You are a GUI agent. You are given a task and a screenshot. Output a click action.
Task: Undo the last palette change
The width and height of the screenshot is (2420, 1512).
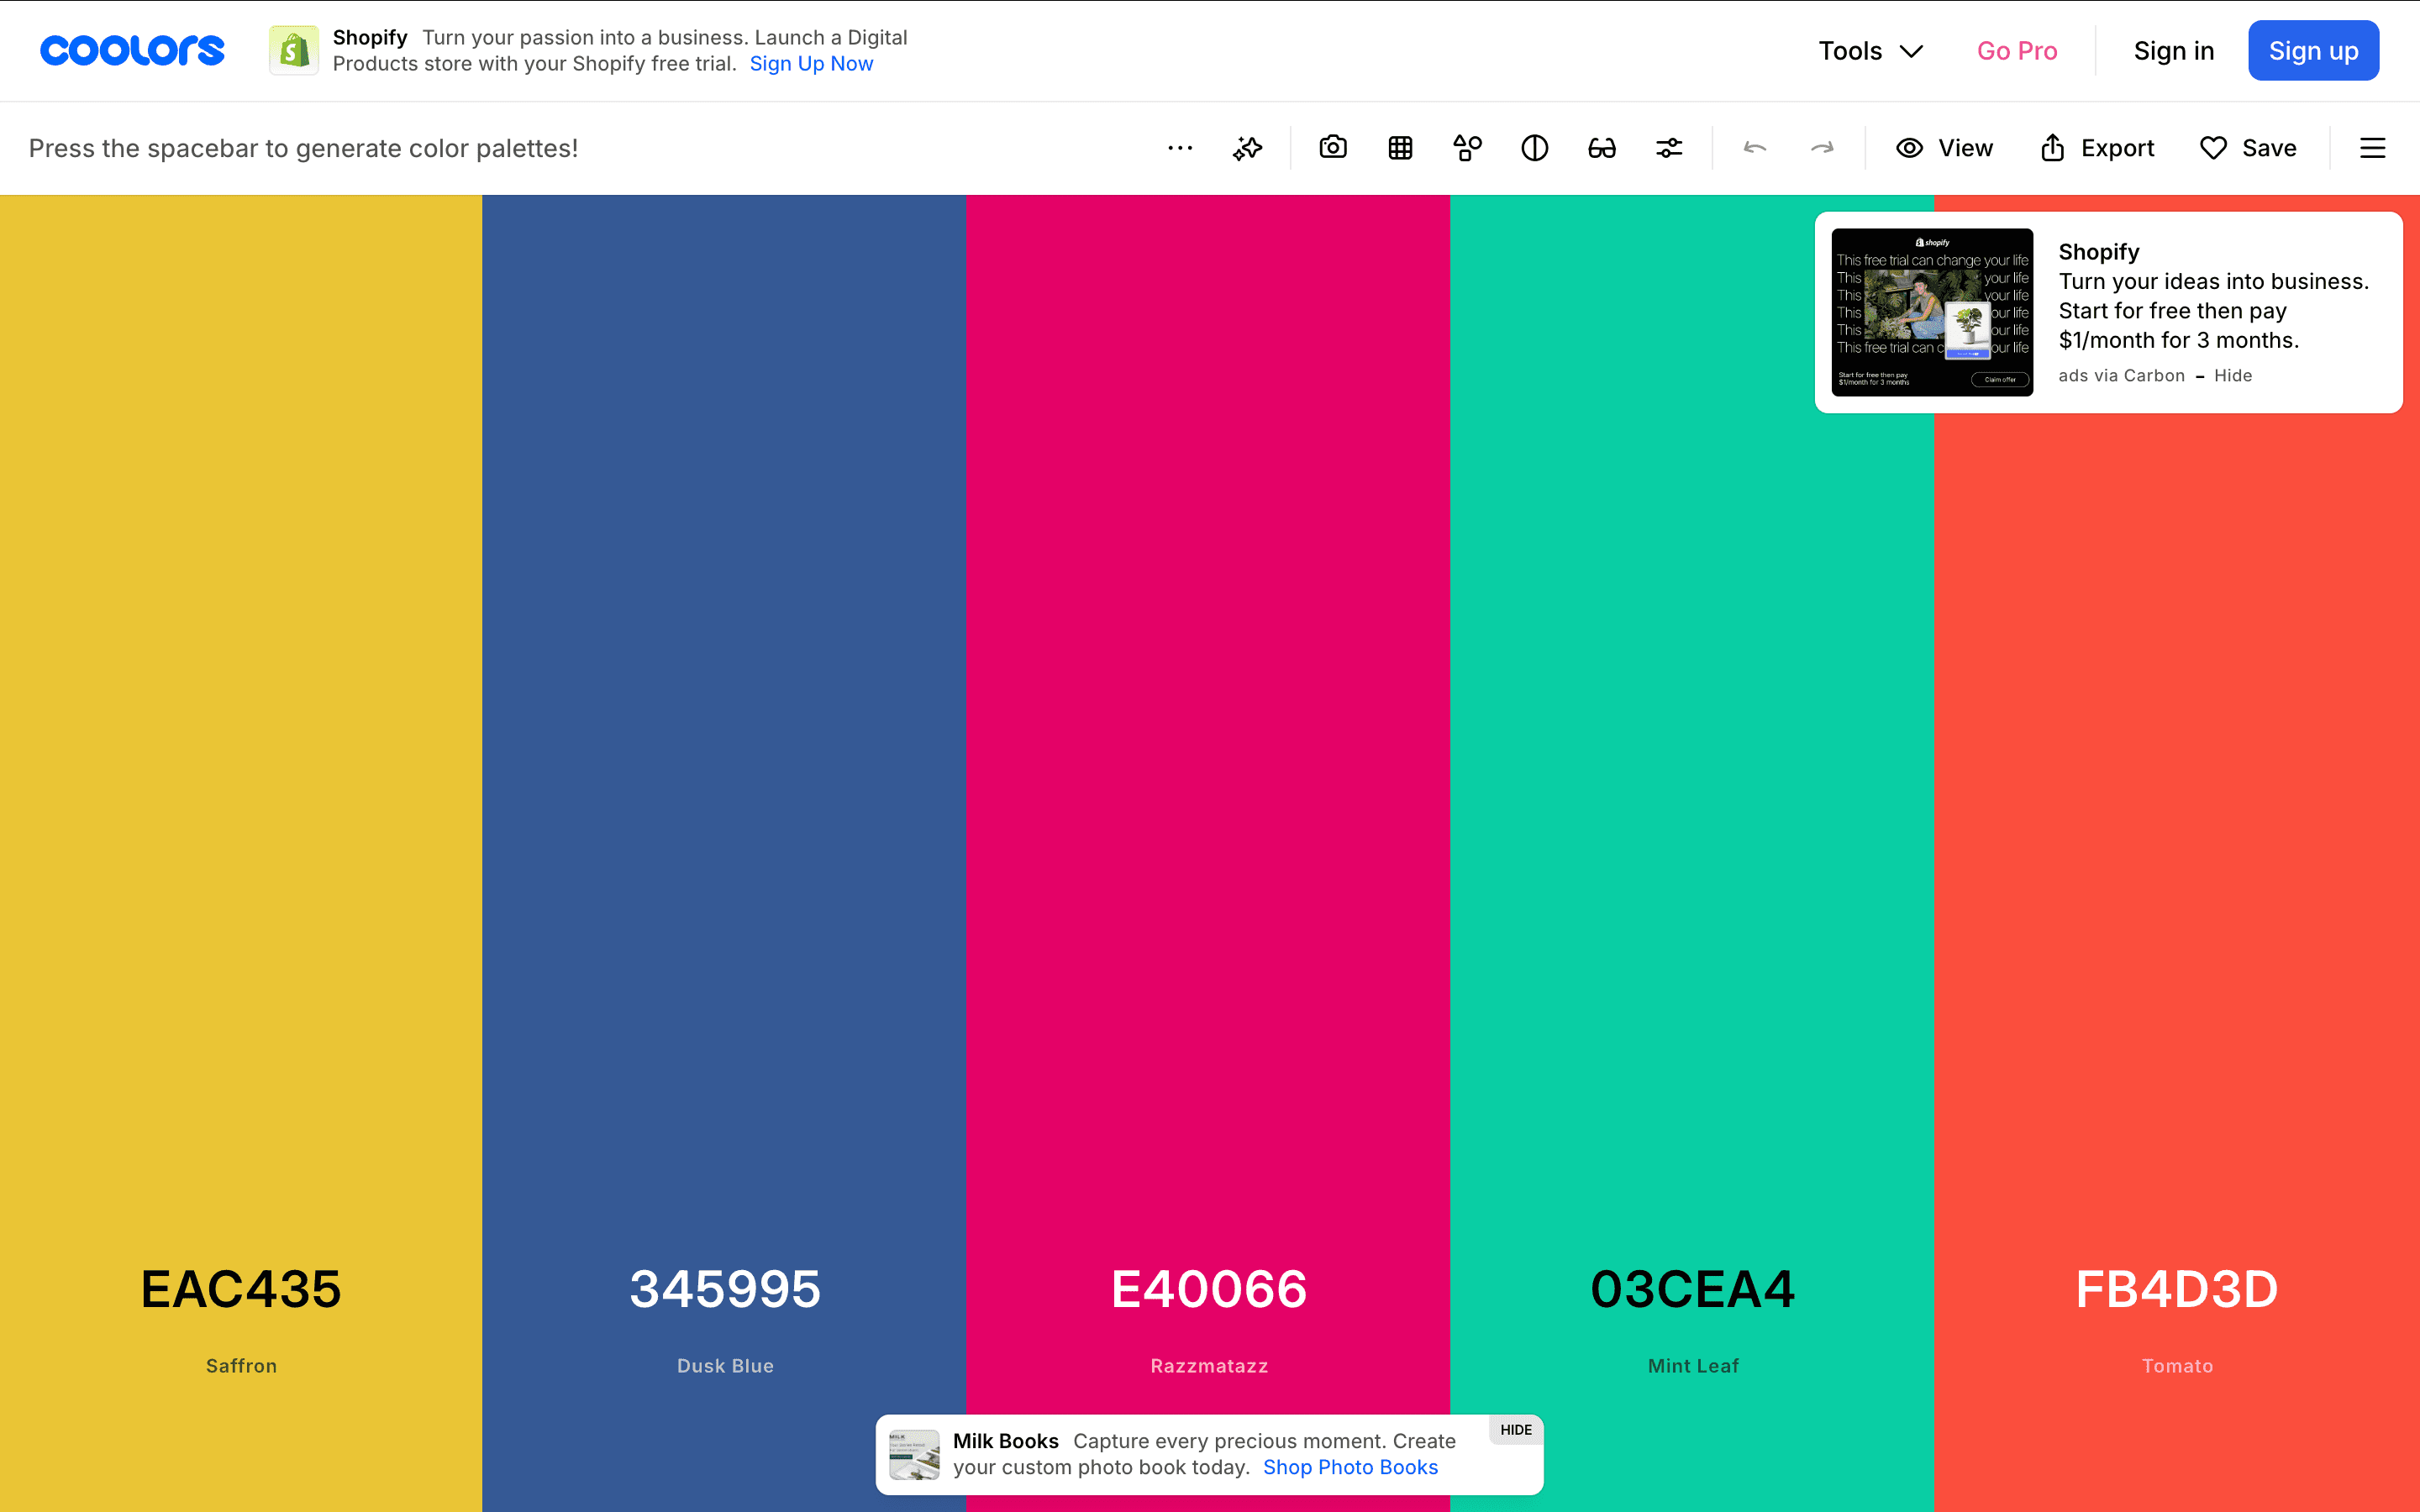click(x=1755, y=148)
